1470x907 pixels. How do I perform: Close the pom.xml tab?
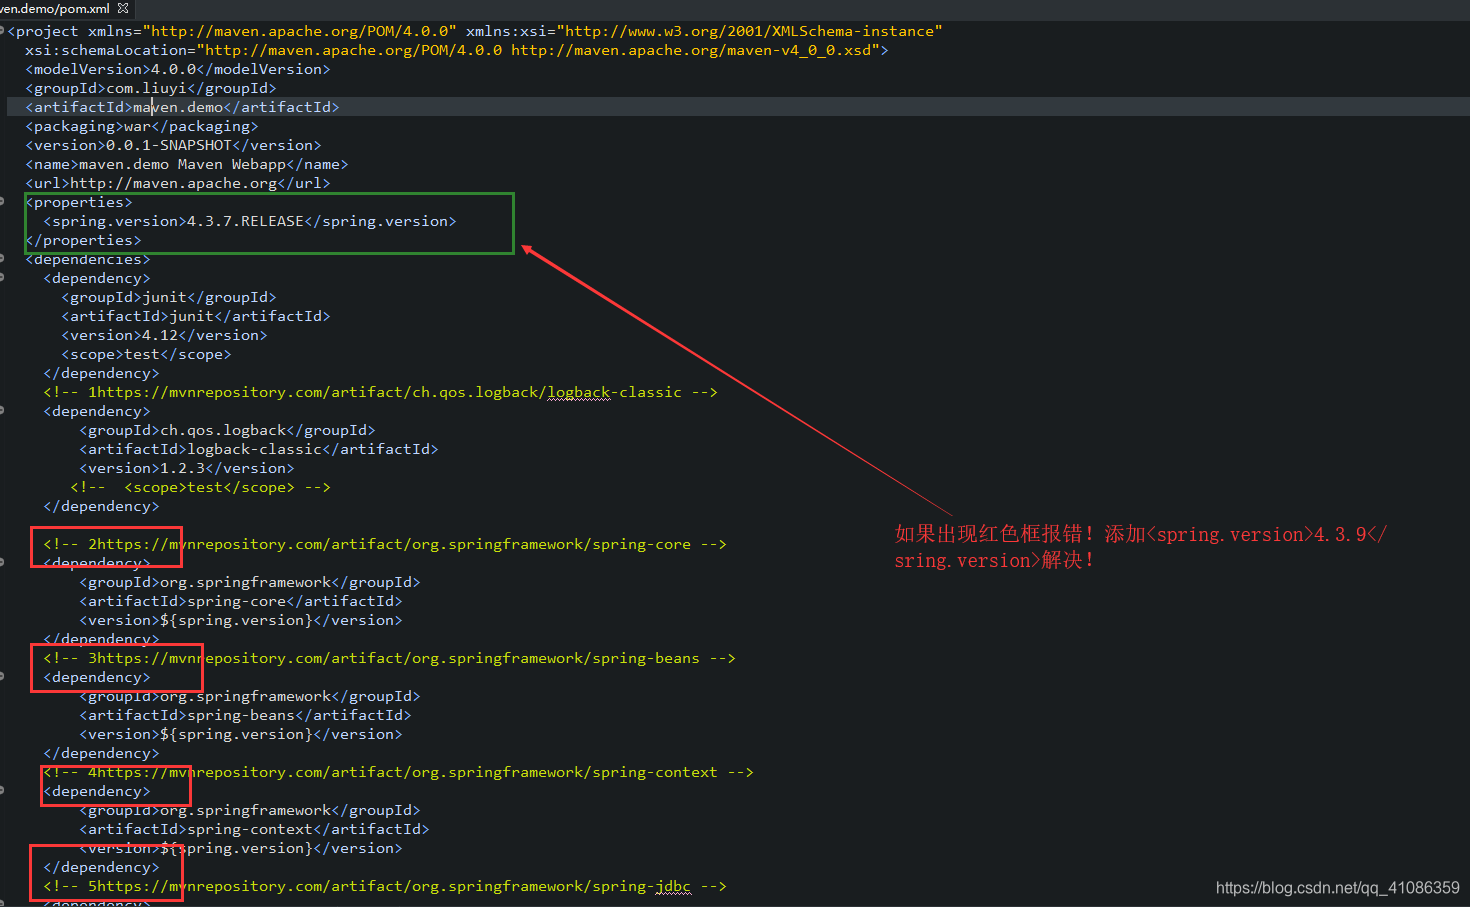tap(123, 8)
